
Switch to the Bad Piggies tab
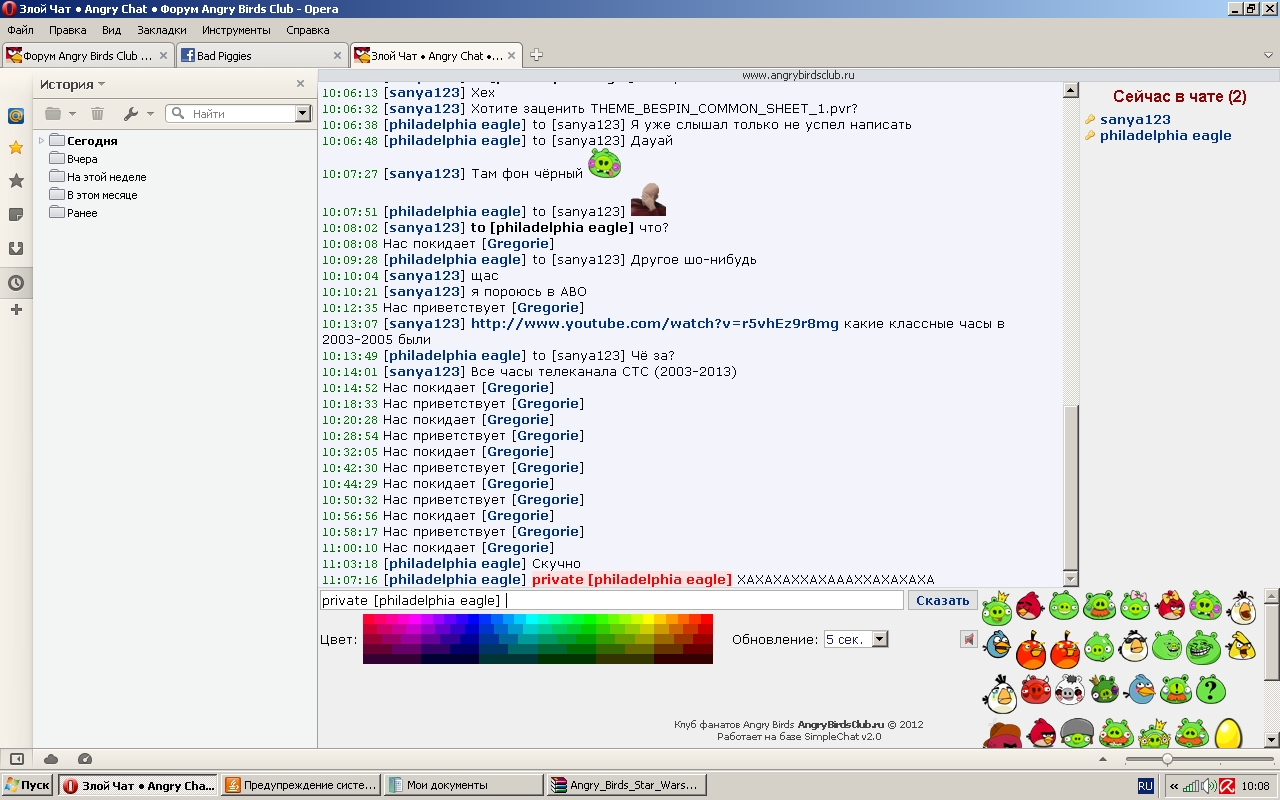click(x=262, y=56)
